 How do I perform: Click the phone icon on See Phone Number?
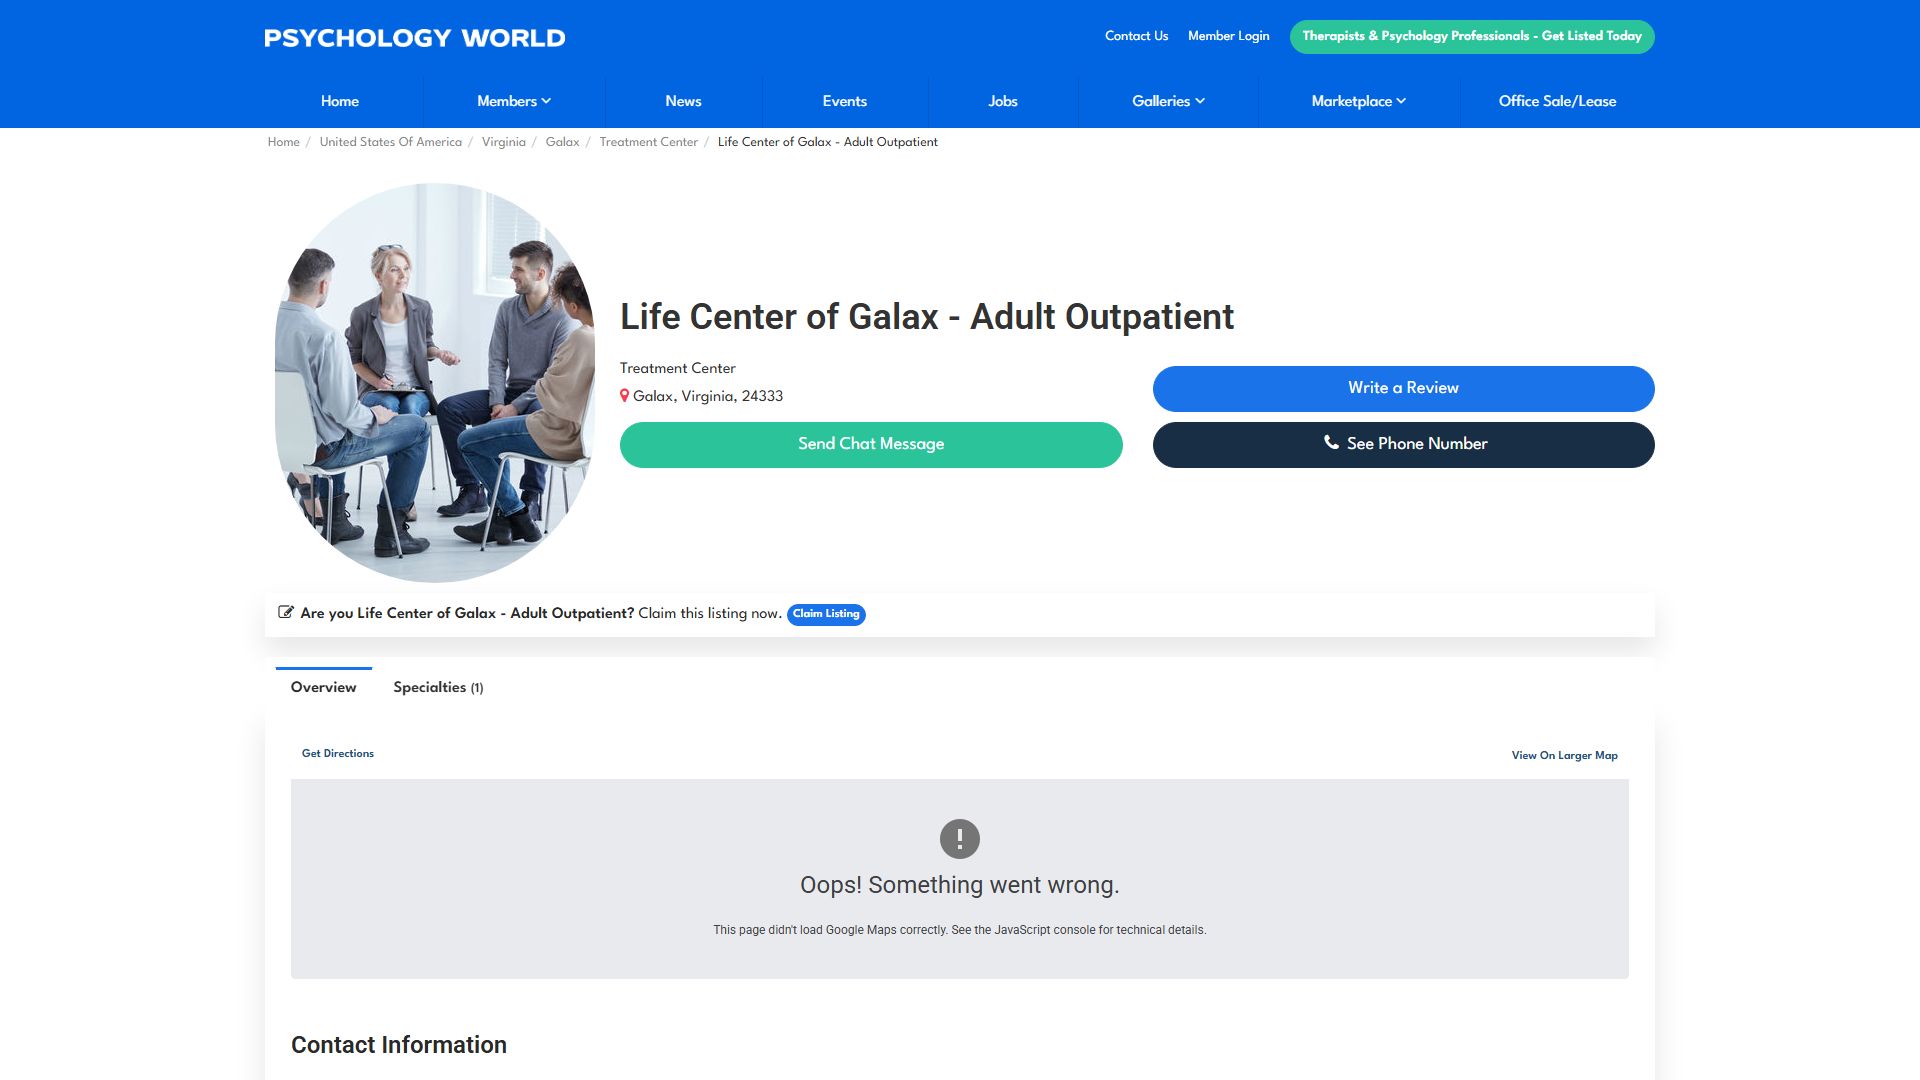tap(1331, 442)
